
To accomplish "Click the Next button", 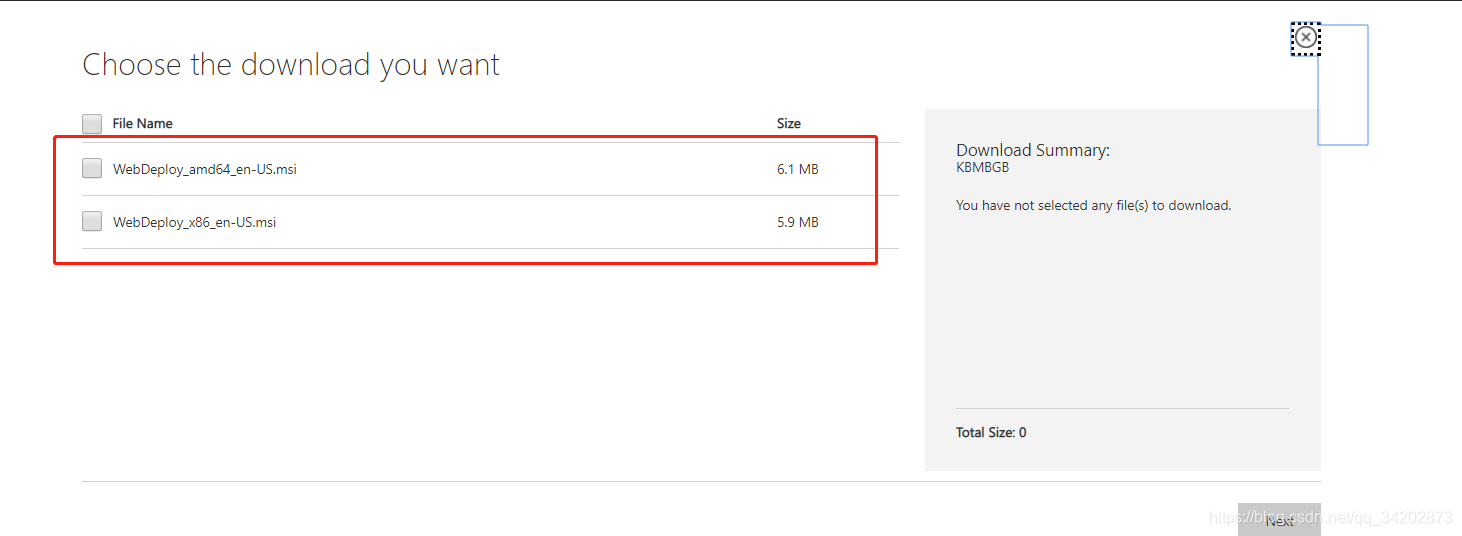I will pos(1279,520).
